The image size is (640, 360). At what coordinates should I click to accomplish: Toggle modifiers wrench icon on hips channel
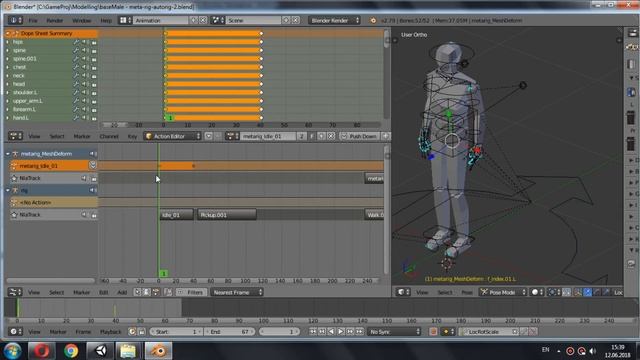[x=76, y=42]
